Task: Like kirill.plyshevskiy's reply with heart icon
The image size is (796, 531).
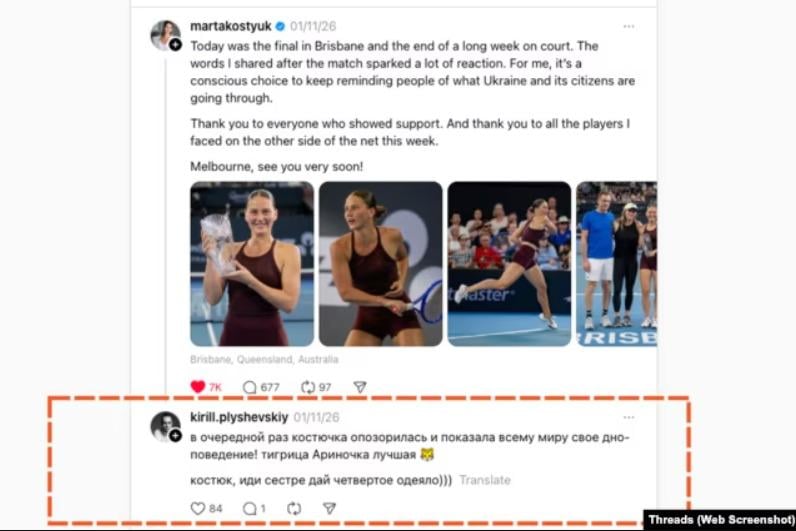Action: point(197,508)
